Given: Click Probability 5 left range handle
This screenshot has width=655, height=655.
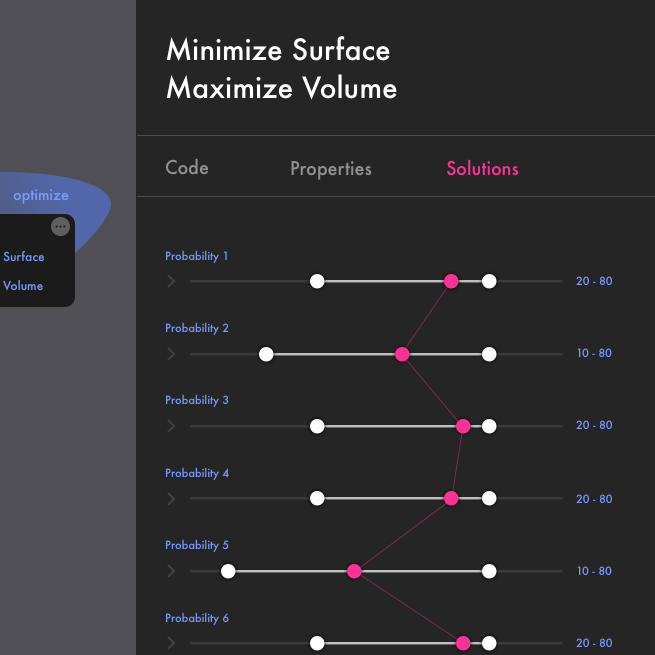Looking at the screenshot, I should click(x=228, y=571).
